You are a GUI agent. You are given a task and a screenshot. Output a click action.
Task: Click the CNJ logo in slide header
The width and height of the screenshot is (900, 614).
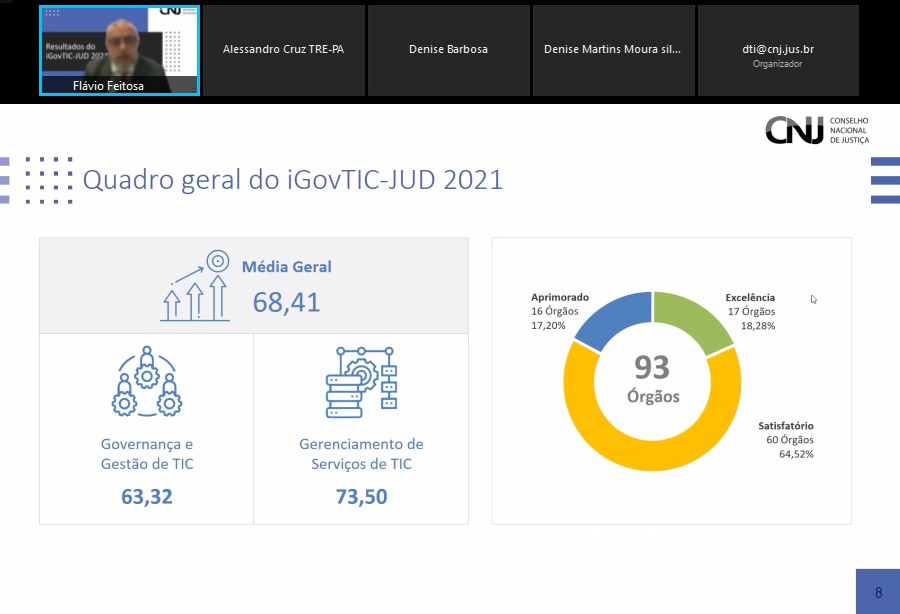coord(817,130)
